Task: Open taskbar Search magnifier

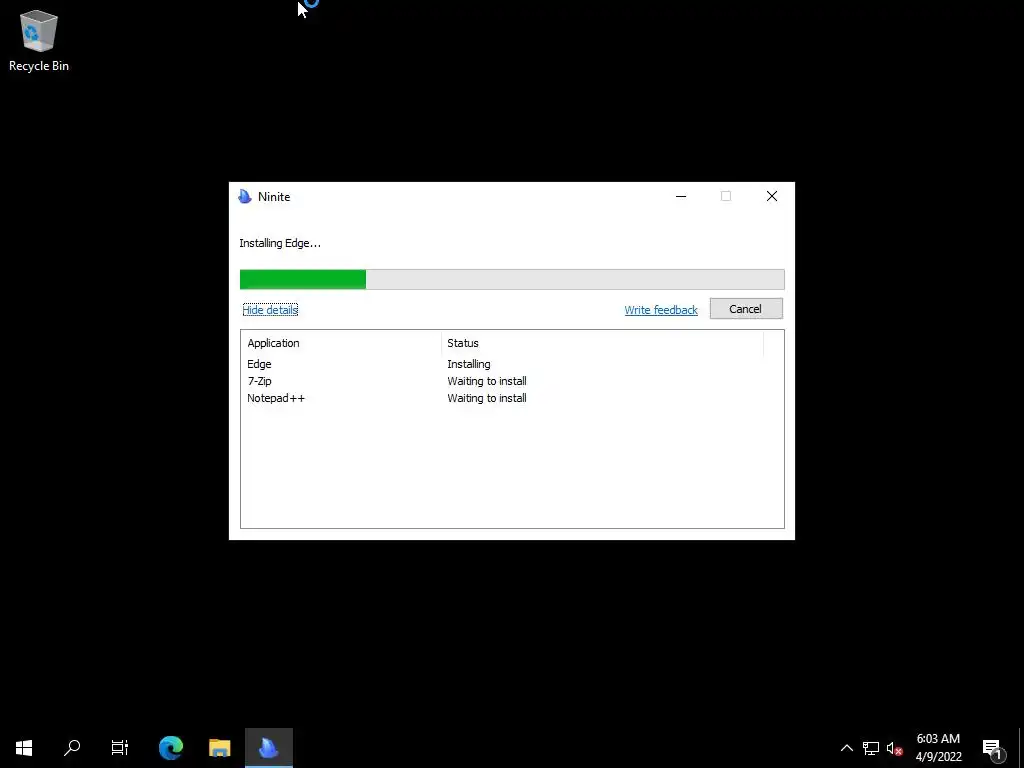Action: (x=72, y=748)
